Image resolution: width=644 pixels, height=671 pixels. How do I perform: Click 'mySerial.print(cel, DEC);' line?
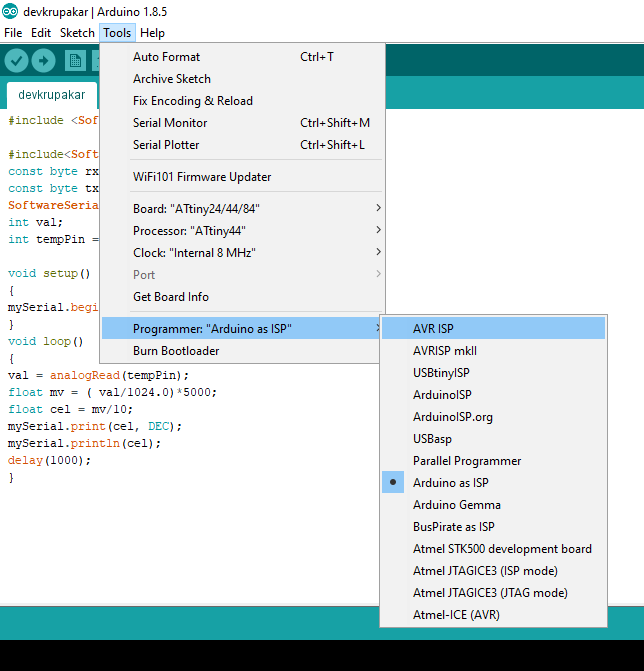95,427
